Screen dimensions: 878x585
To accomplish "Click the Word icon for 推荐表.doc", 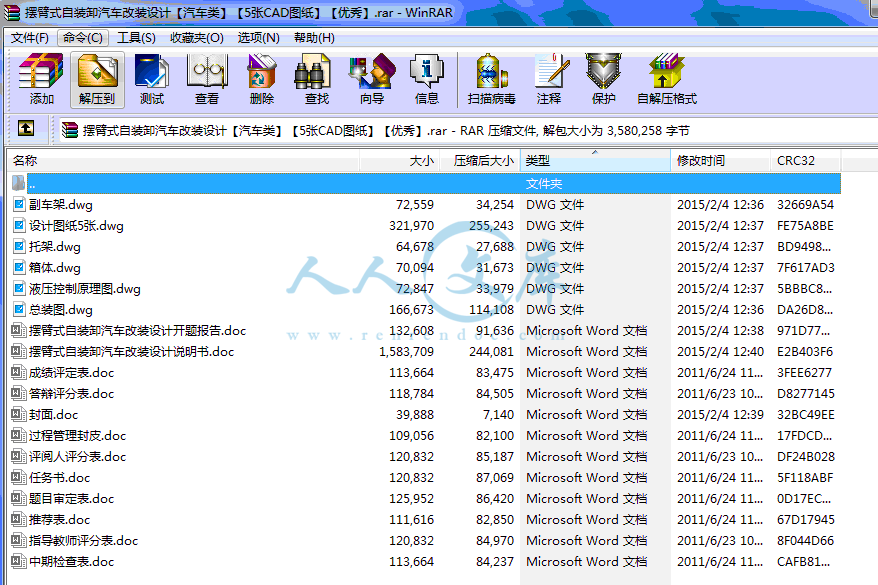I will (x=18, y=519).
